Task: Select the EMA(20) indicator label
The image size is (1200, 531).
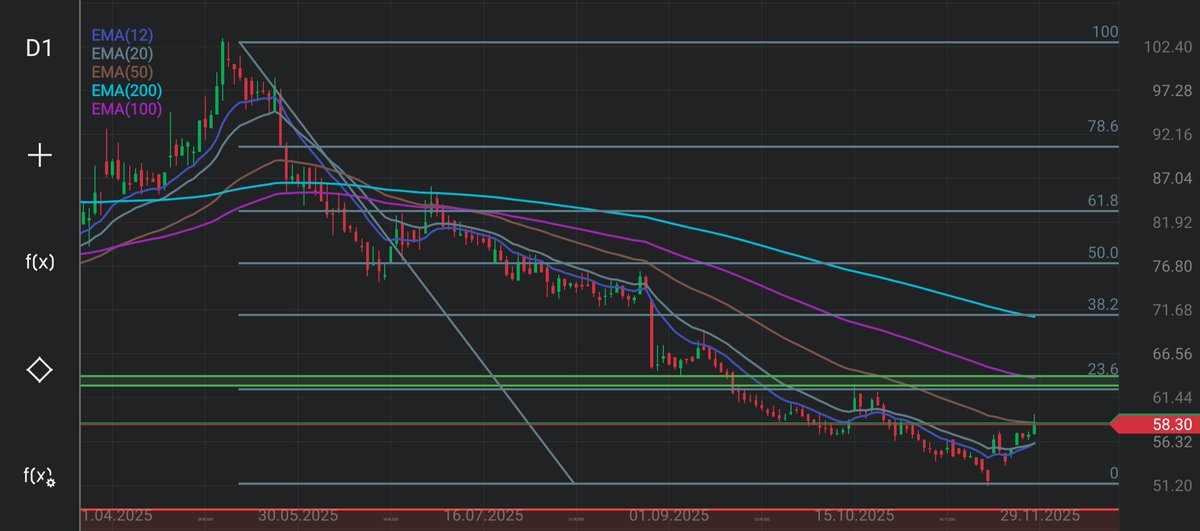Action: 121,53
